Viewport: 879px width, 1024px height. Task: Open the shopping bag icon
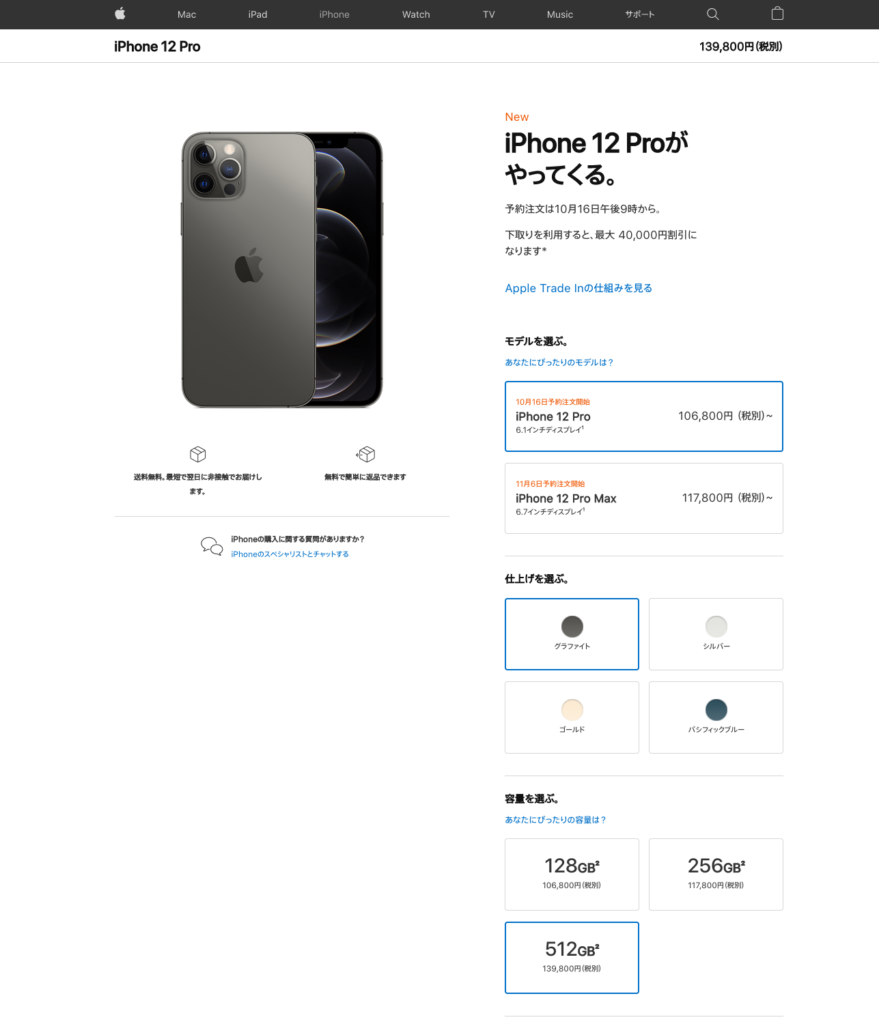coord(777,13)
